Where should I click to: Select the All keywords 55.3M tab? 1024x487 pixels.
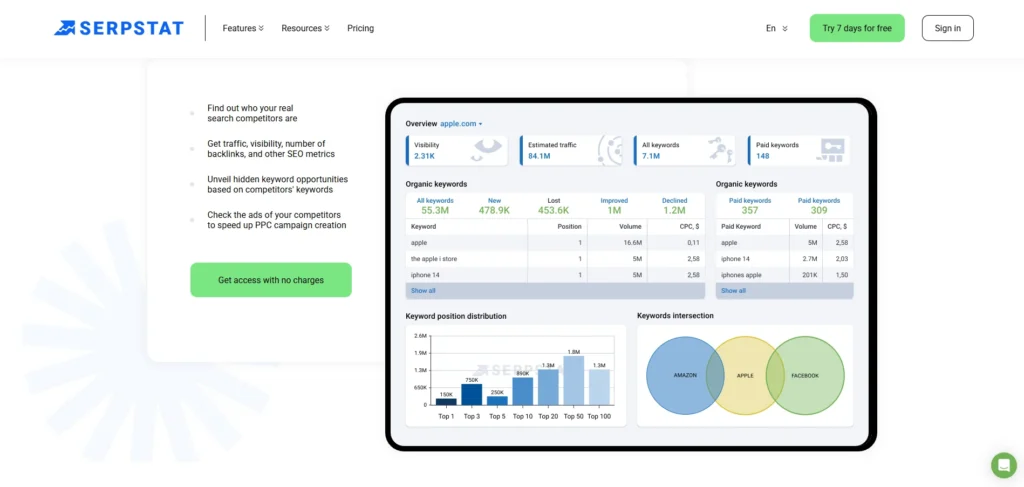pyautogui.click(x=435, y=206)
